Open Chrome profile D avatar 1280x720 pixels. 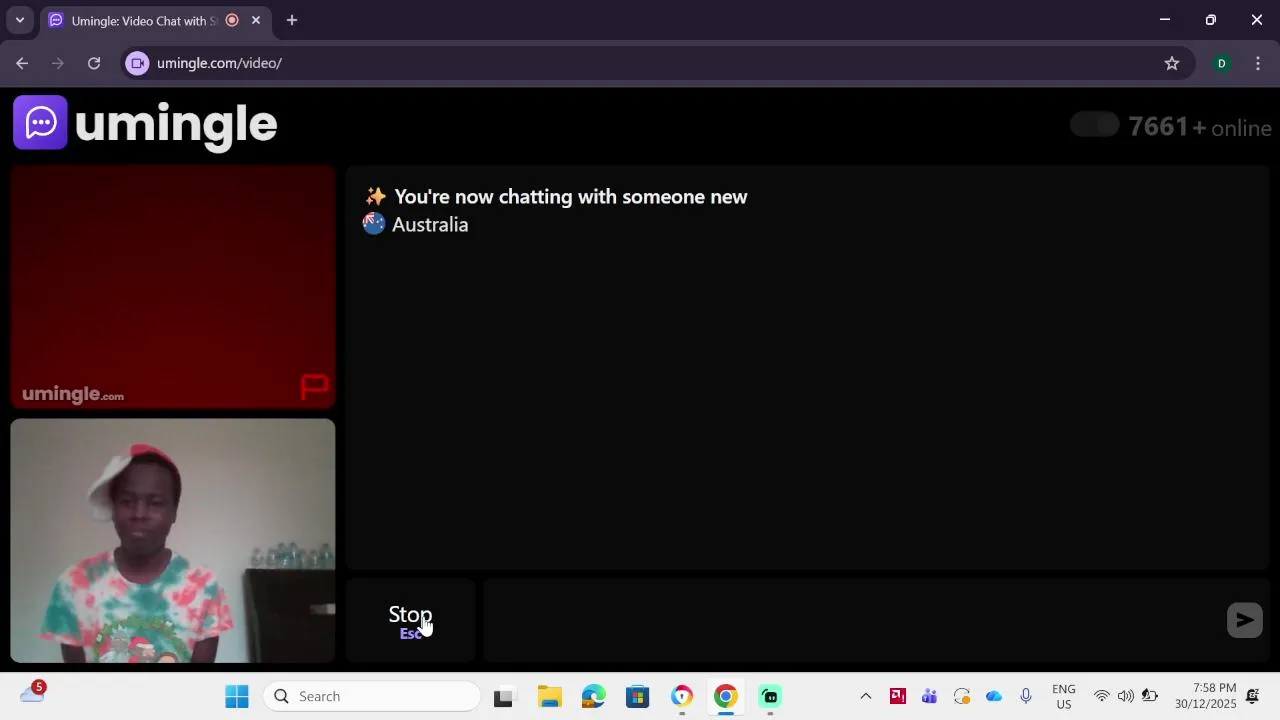point(1221,63)
